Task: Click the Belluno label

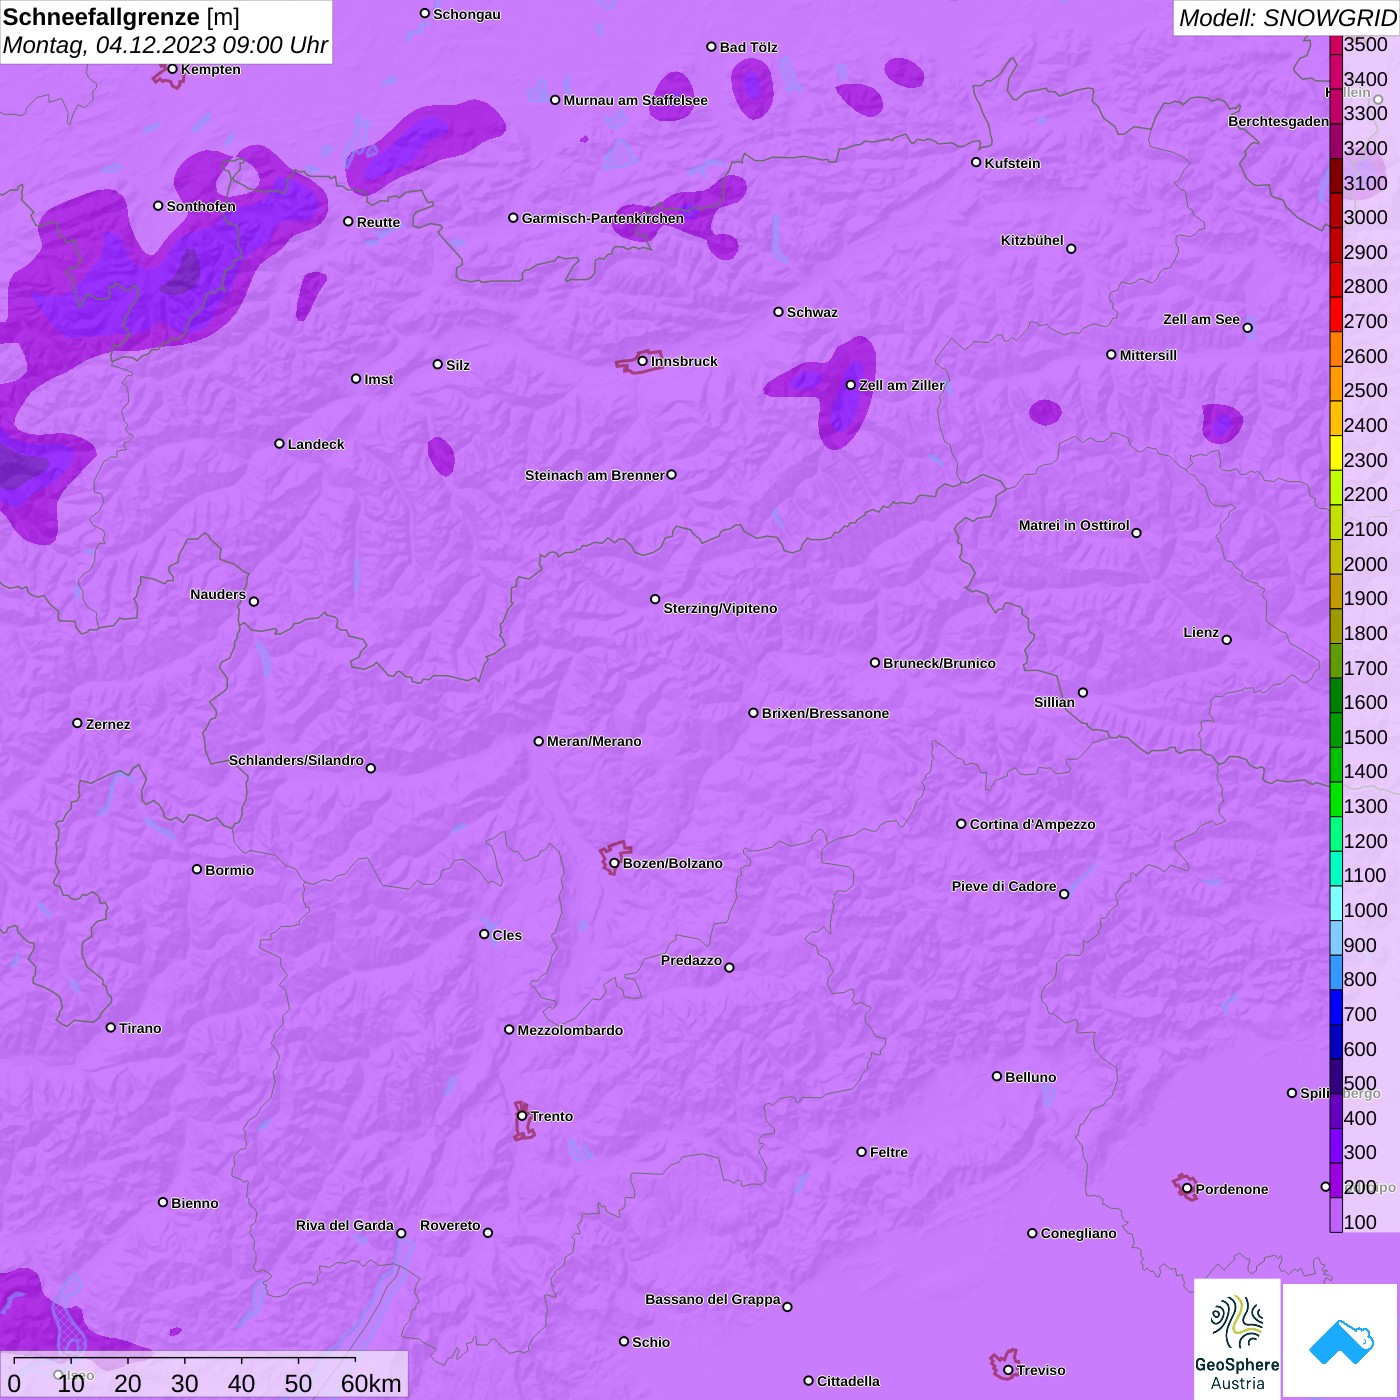Action: [1030, 1077]
